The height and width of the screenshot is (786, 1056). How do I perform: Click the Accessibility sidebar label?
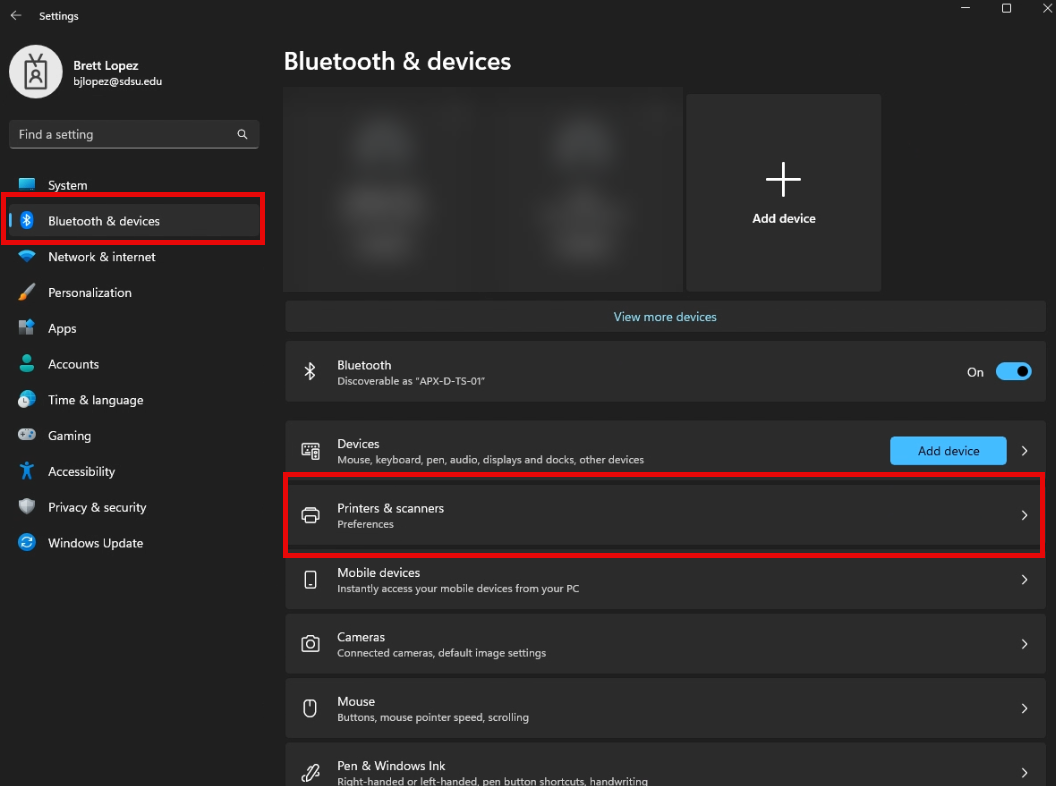pos(81,471)
